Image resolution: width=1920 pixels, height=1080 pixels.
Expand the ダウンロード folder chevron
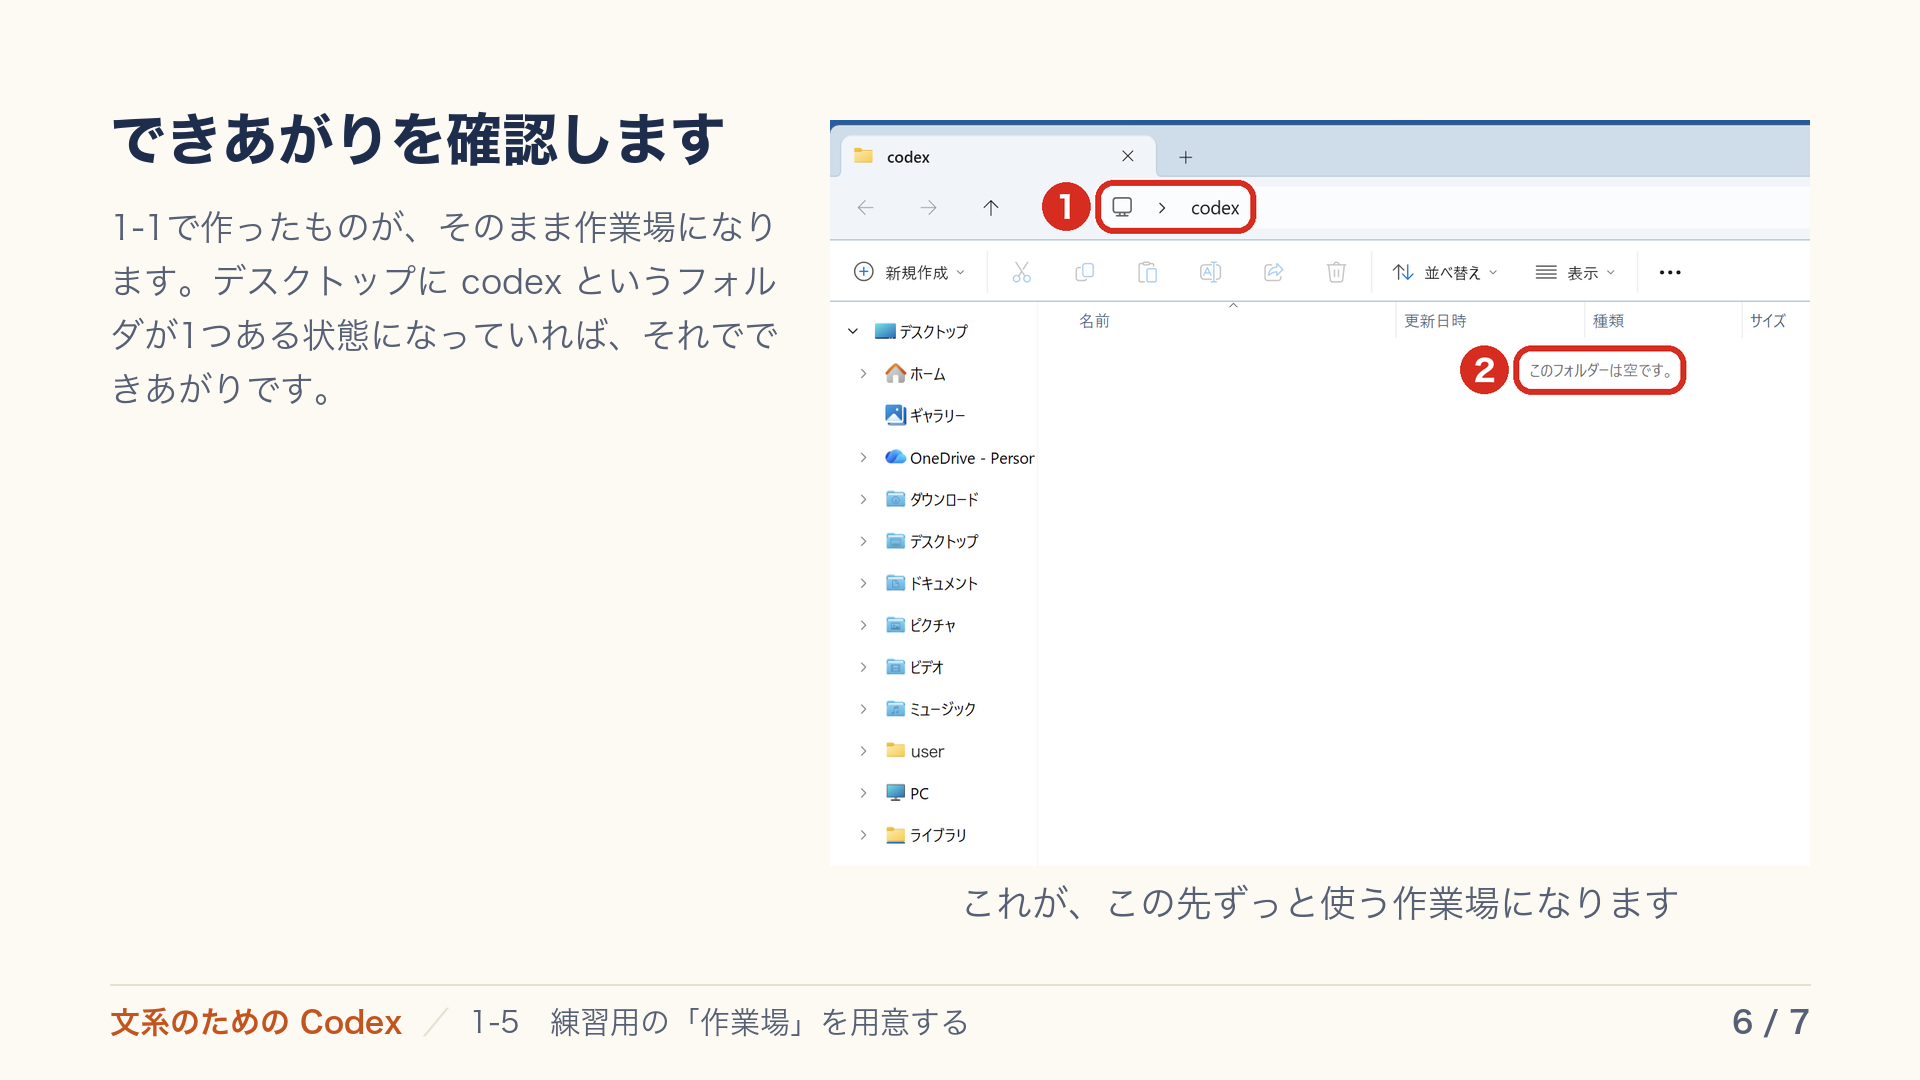(x=863, y=499)
